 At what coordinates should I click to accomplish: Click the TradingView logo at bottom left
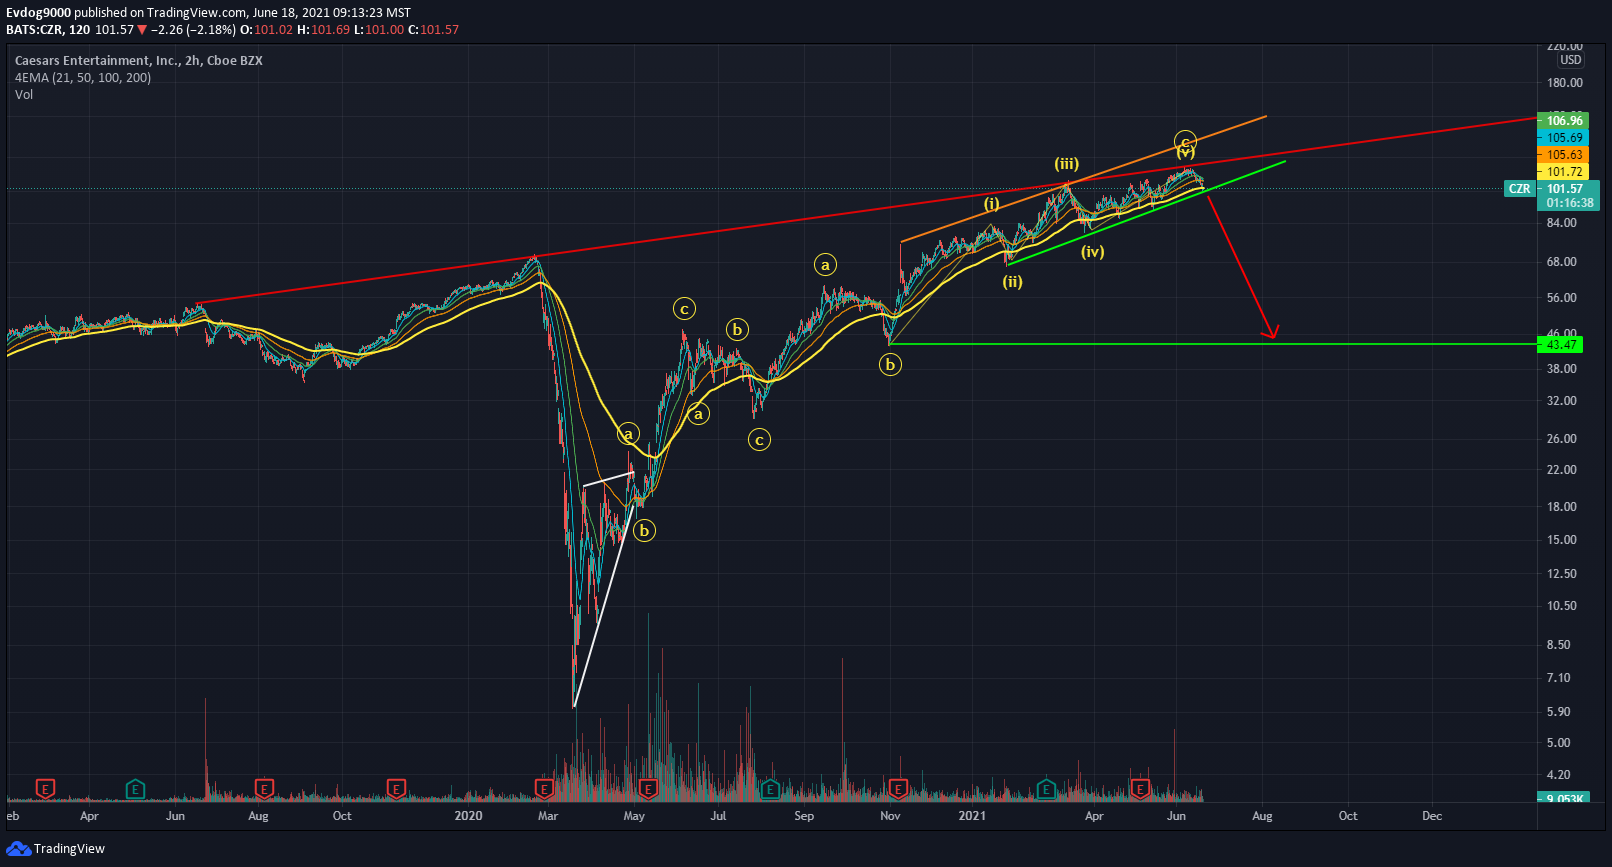pos(55,849)
